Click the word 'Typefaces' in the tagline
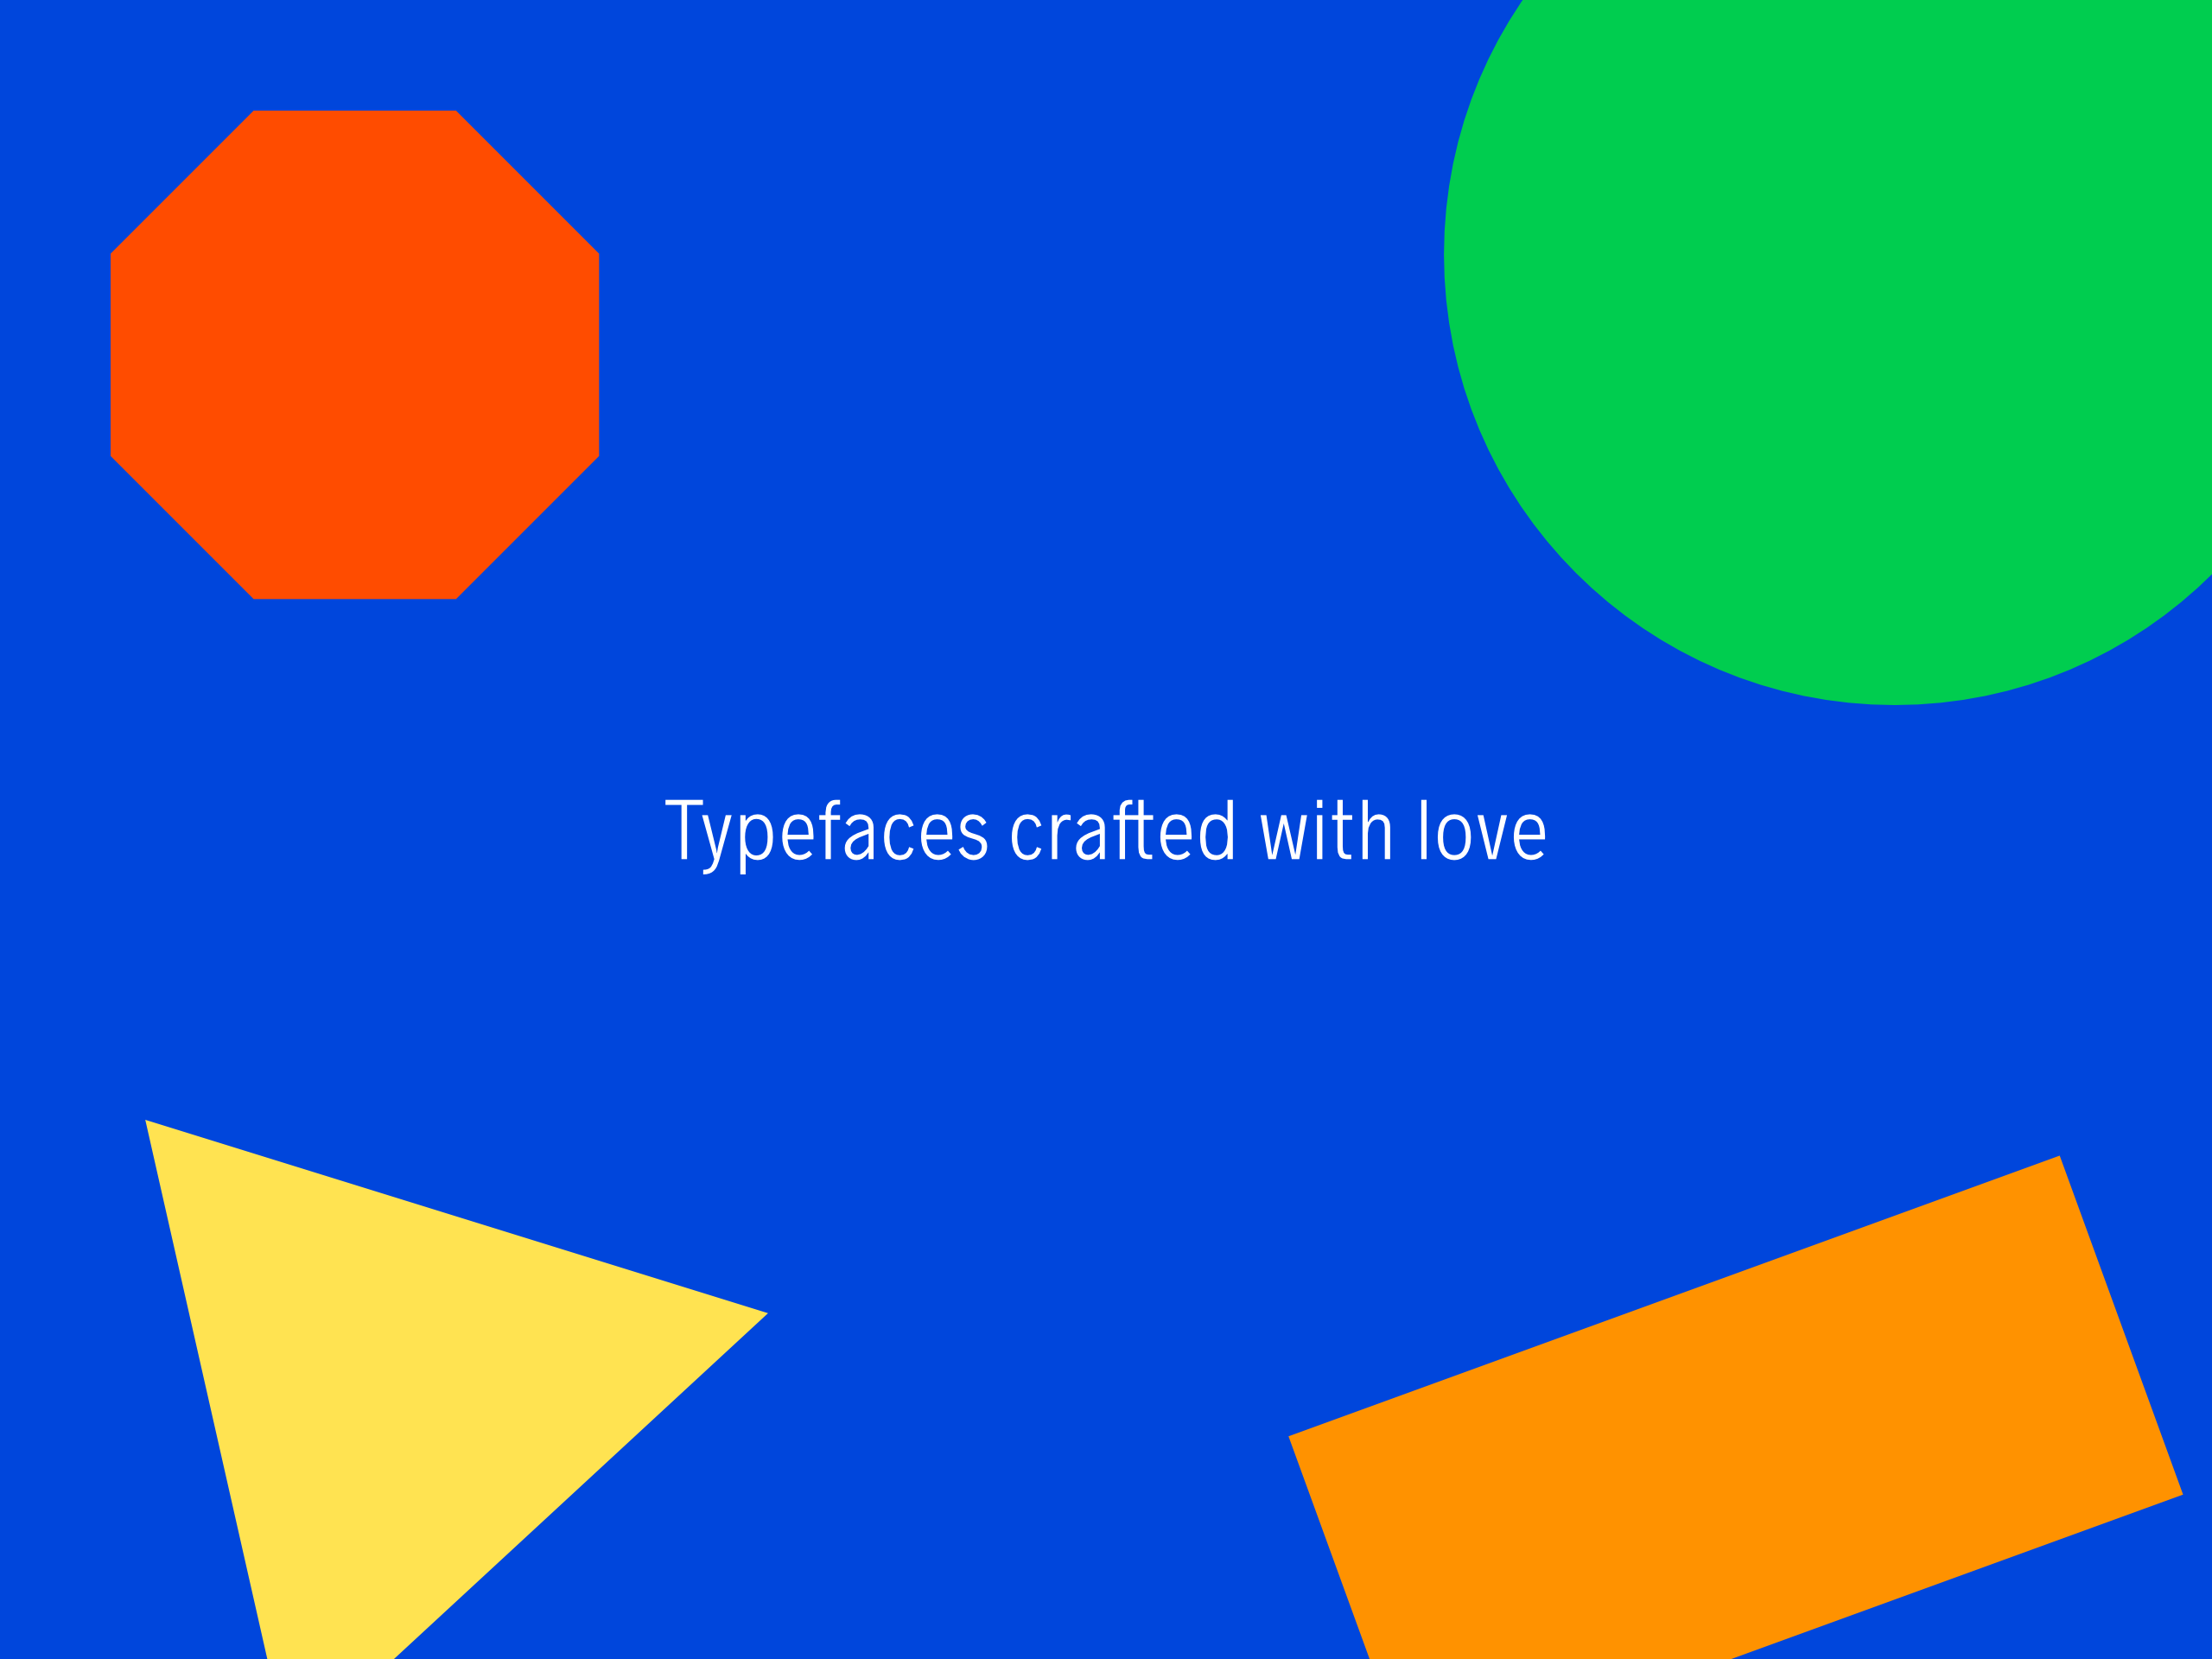2212x1659 pixels. click(x=826, y=832)
